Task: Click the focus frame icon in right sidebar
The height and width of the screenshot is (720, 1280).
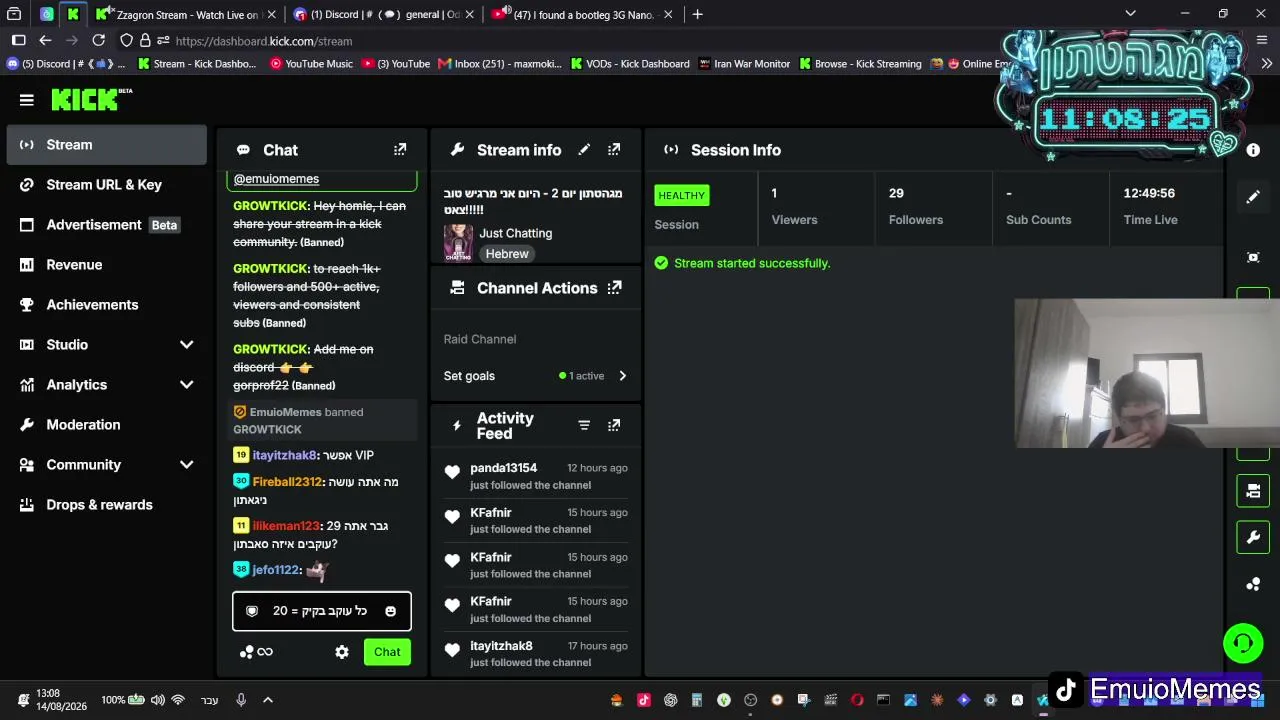Action: coord(1253,257)
